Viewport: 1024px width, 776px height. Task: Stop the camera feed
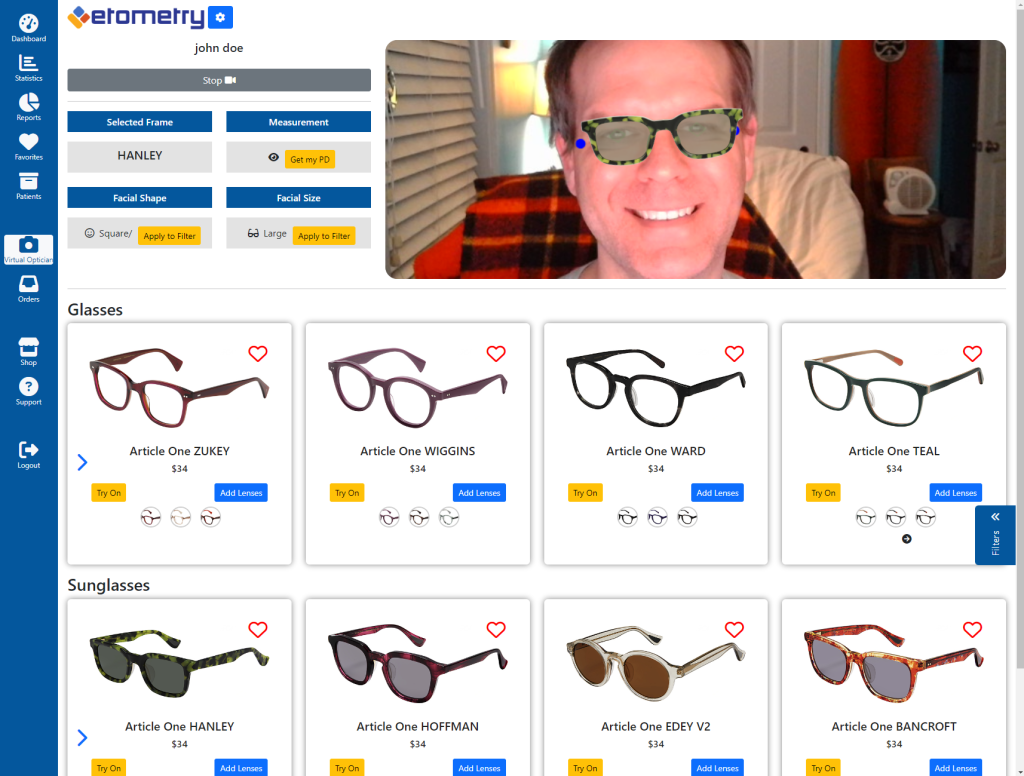click(219, 80)
